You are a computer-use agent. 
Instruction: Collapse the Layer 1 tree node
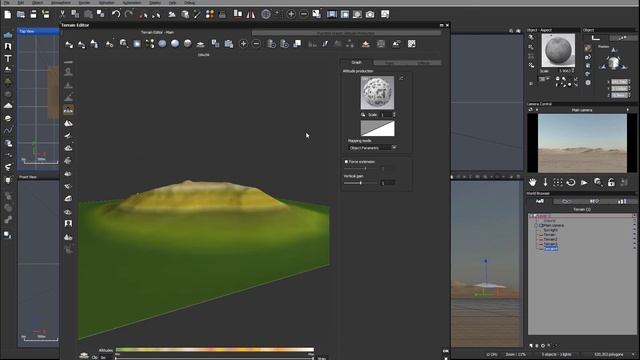(x=531, y=216)
